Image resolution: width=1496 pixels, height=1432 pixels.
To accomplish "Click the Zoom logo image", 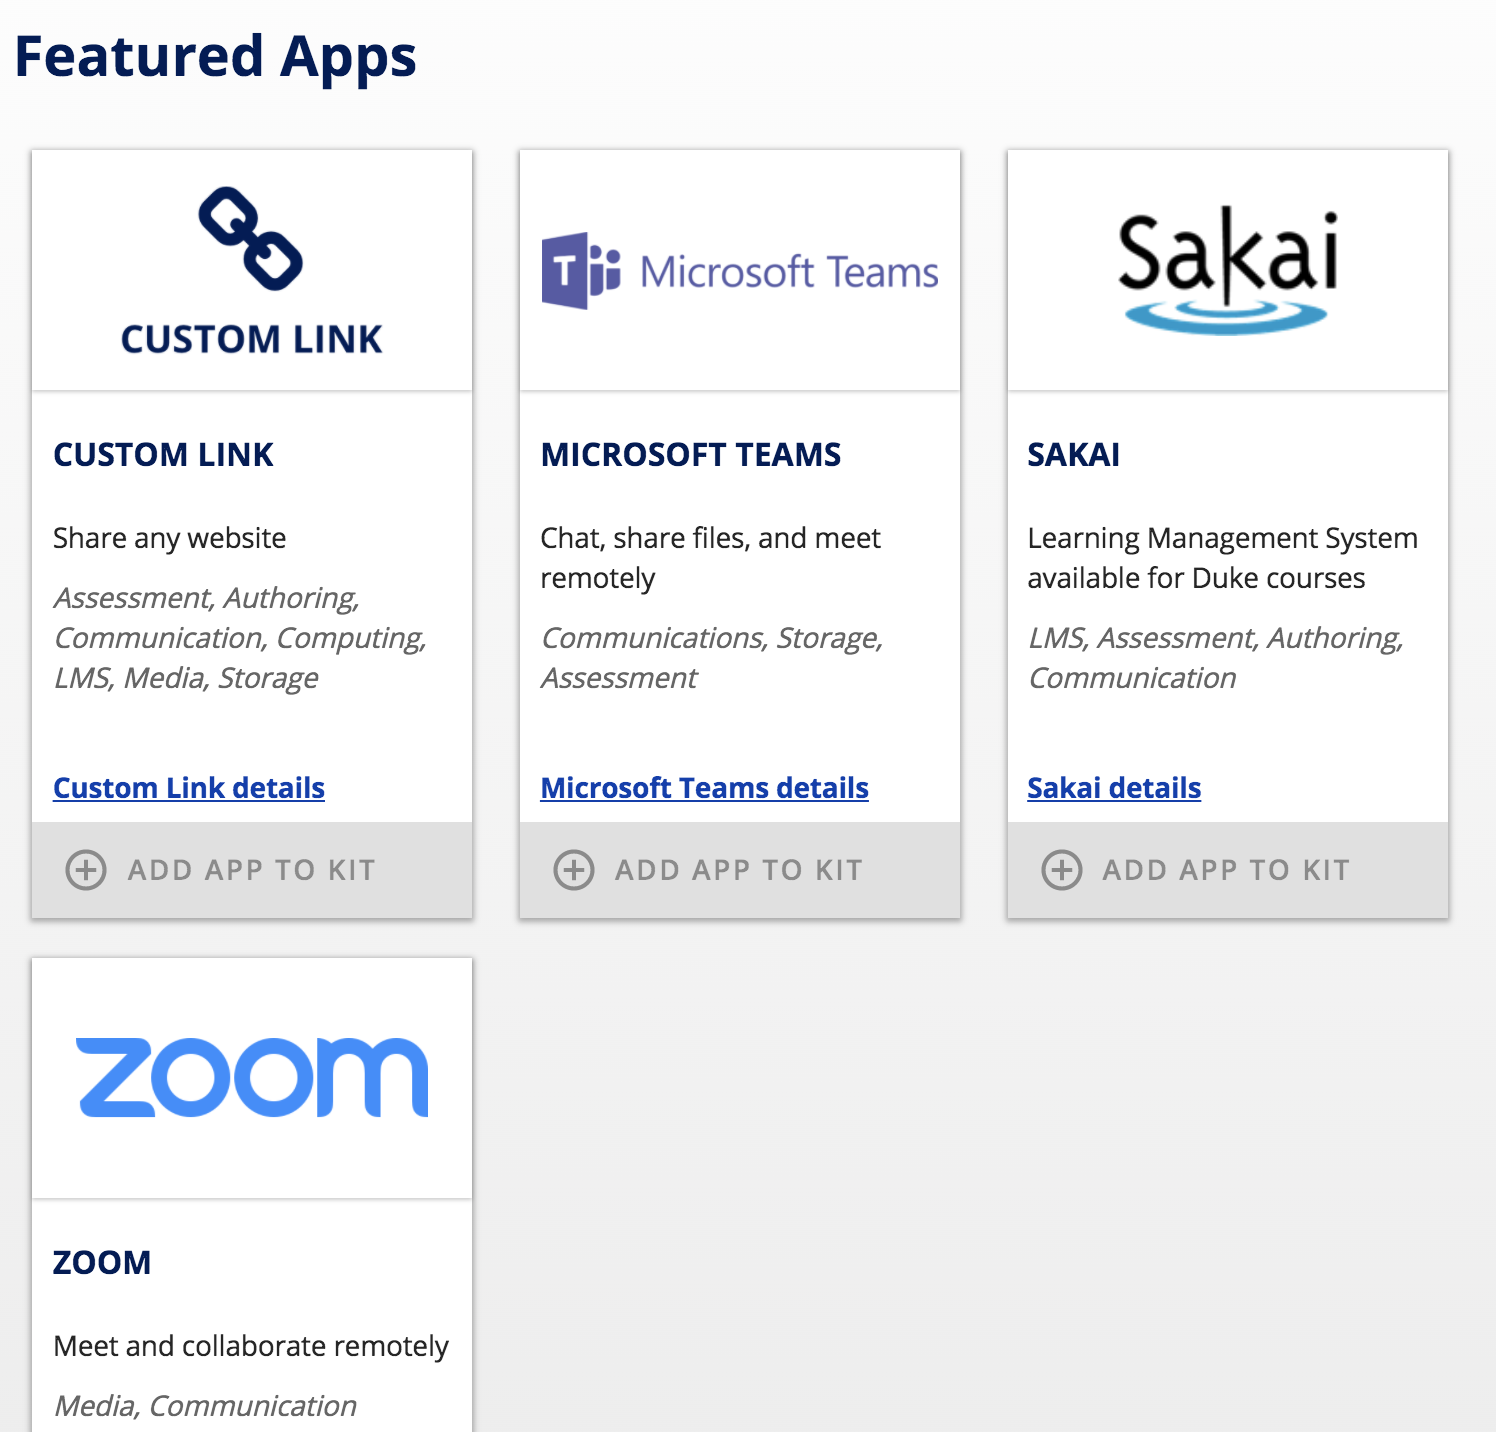I will point(252,1077).
